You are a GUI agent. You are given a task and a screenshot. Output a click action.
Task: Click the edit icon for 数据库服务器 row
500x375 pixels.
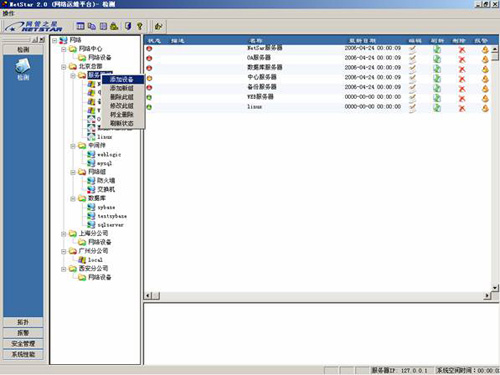click(x=413, y=68)
